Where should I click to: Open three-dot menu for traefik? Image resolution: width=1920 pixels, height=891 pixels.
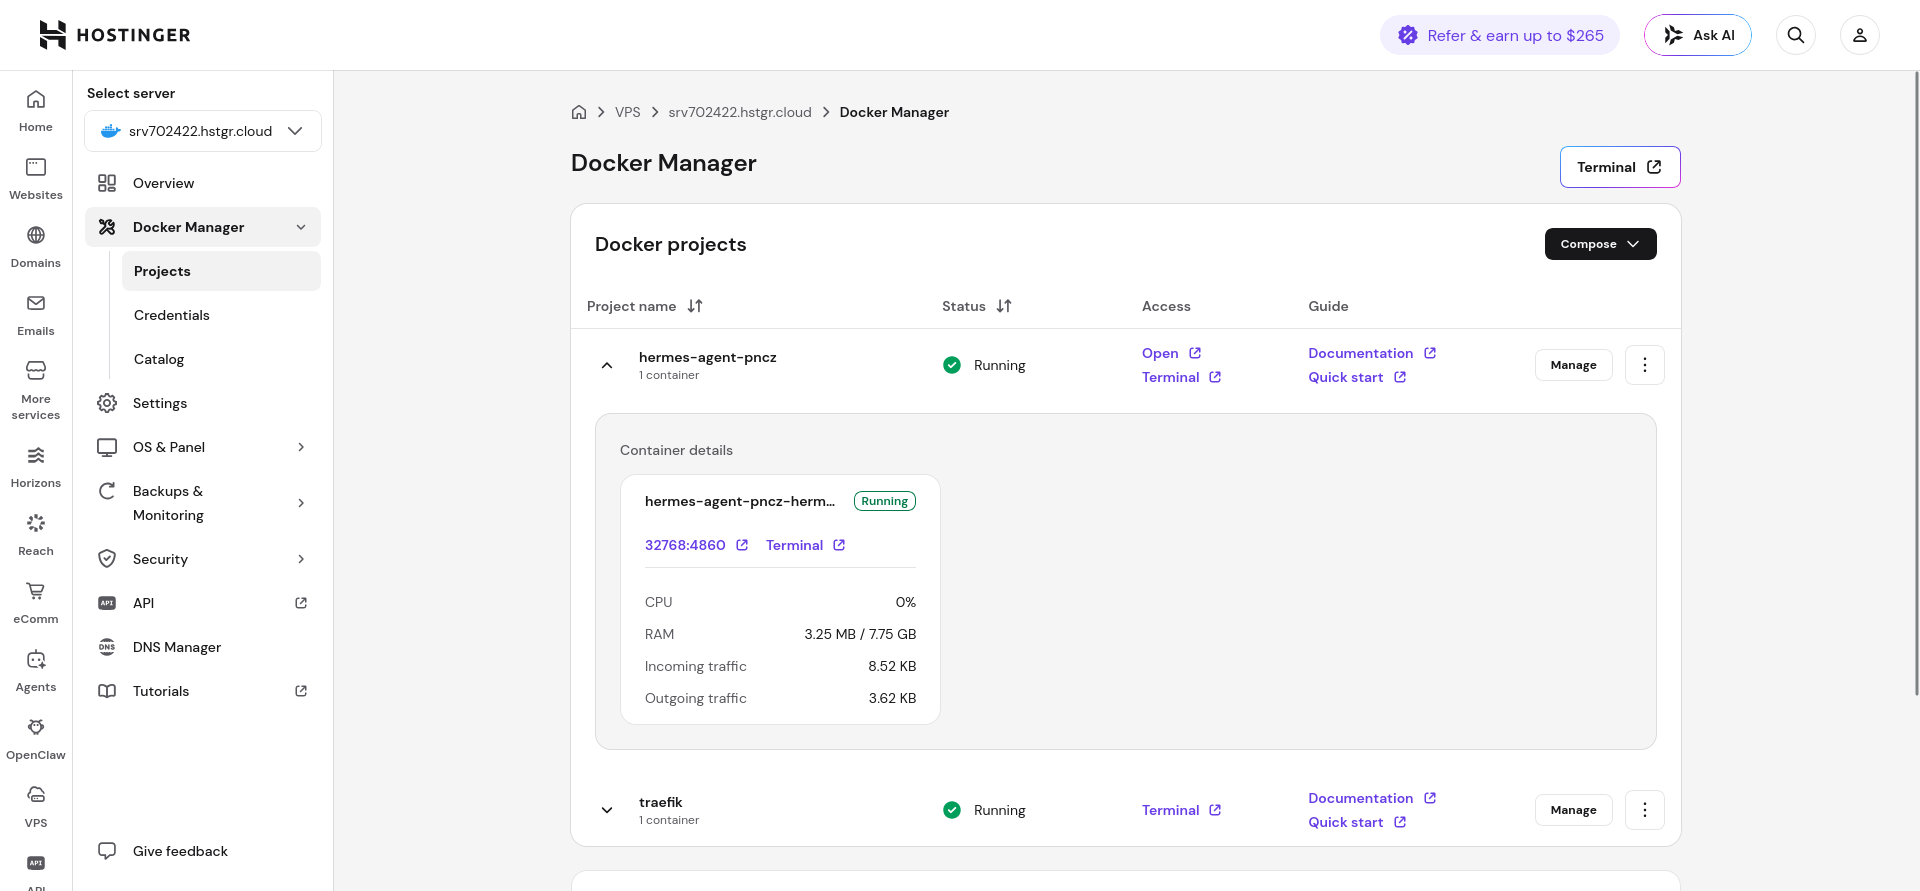[1645, 810]
